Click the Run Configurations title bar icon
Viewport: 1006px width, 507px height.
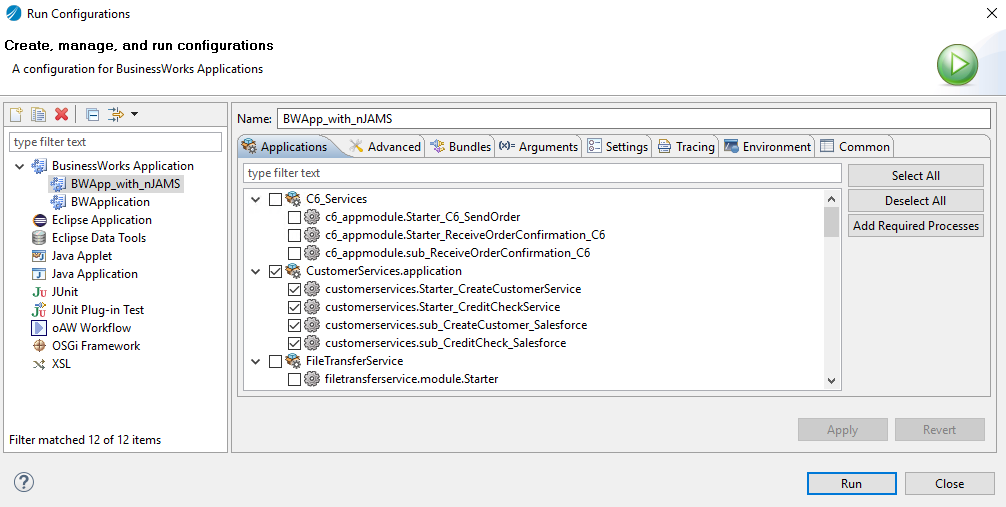[x=13, y=13]
